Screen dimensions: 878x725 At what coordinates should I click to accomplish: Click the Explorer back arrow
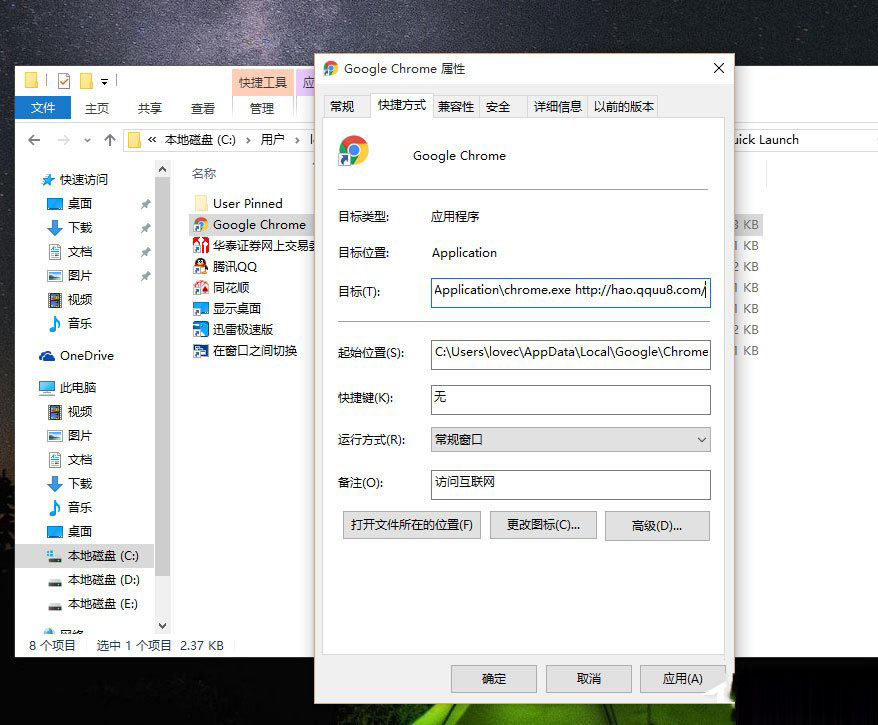point(34,140)
